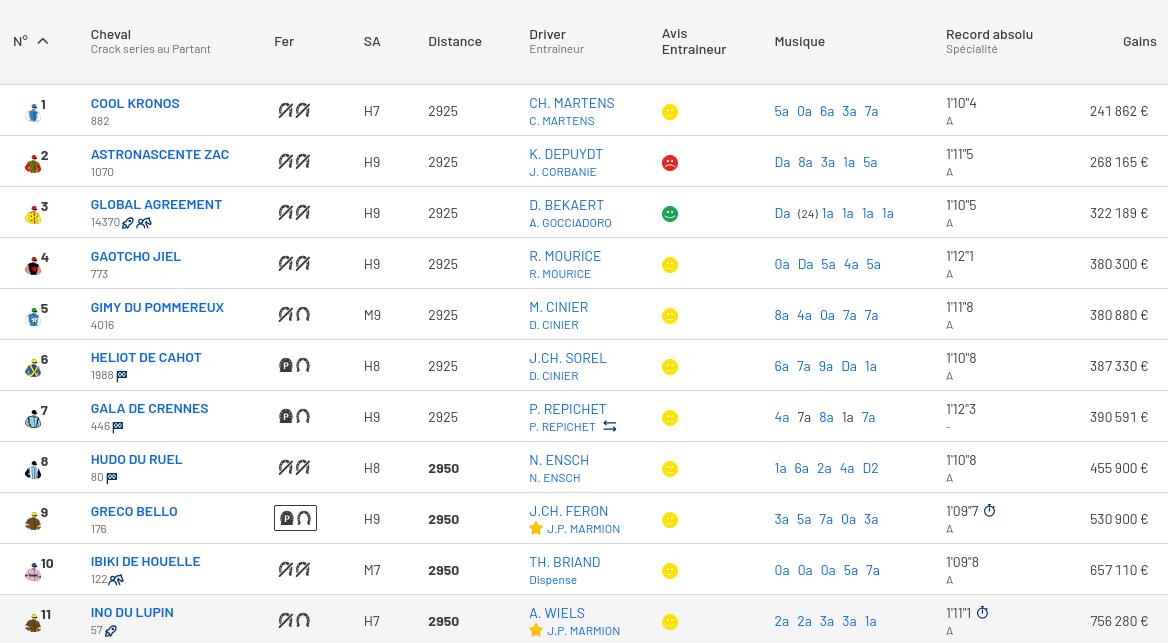
Task: Click the horseshoe icons for Gala de Crennes
Action: point(294,417)
